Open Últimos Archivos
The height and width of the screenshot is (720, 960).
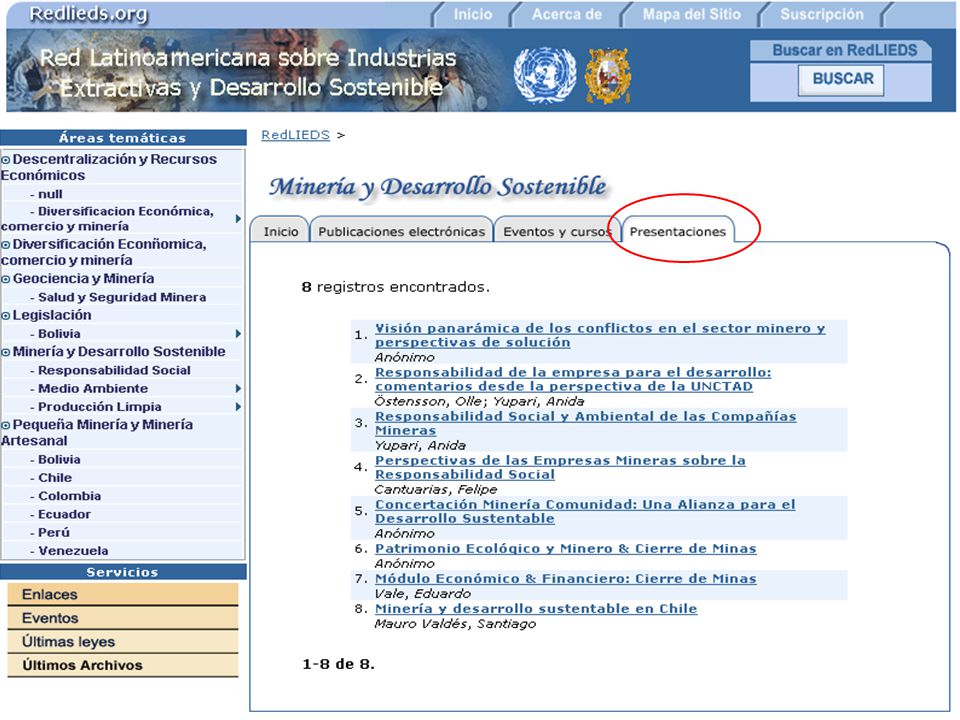pyautogui.click(x=122, y=666)
